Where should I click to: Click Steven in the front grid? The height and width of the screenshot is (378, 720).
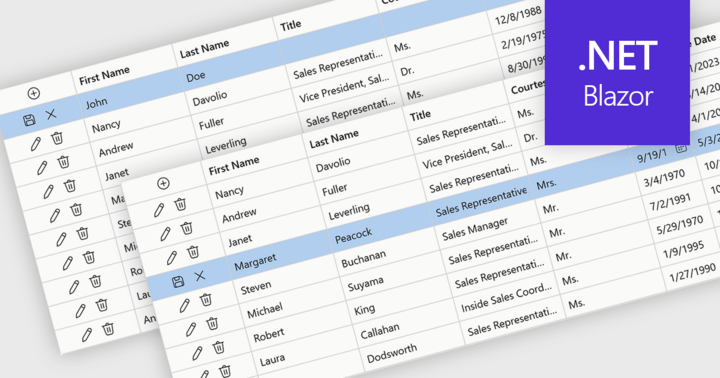[x=256, y=288]
